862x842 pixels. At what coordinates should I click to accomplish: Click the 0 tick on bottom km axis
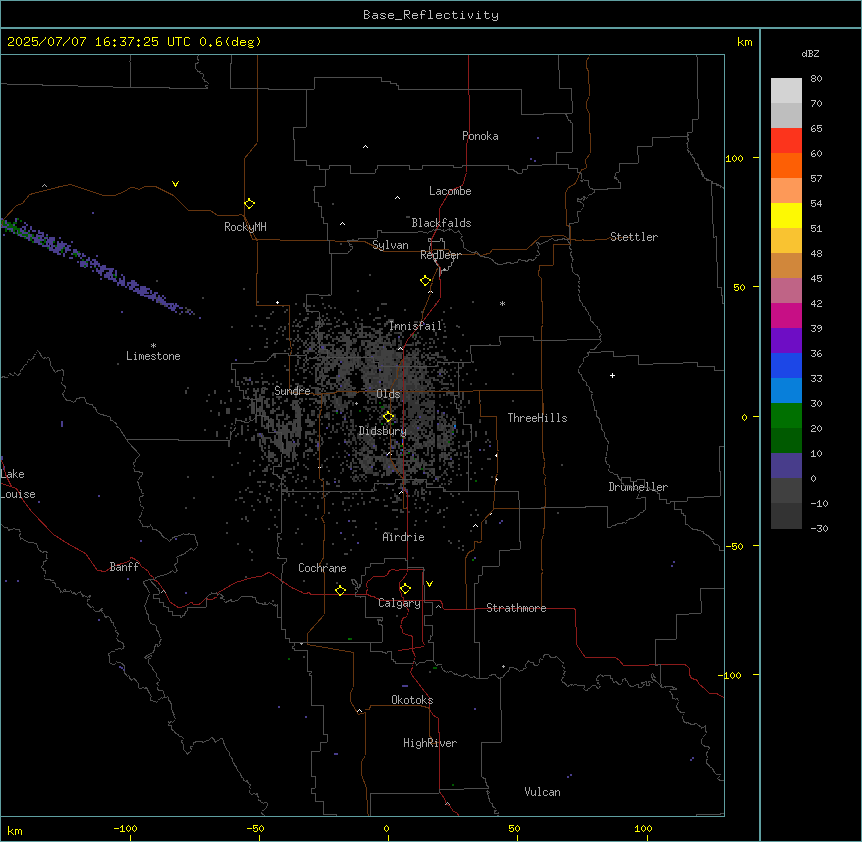tap(386, 828)
